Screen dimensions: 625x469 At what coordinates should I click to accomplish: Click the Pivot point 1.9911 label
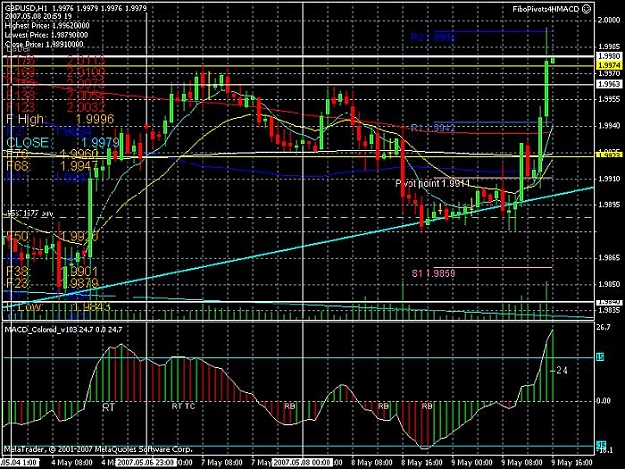(432, 183)
